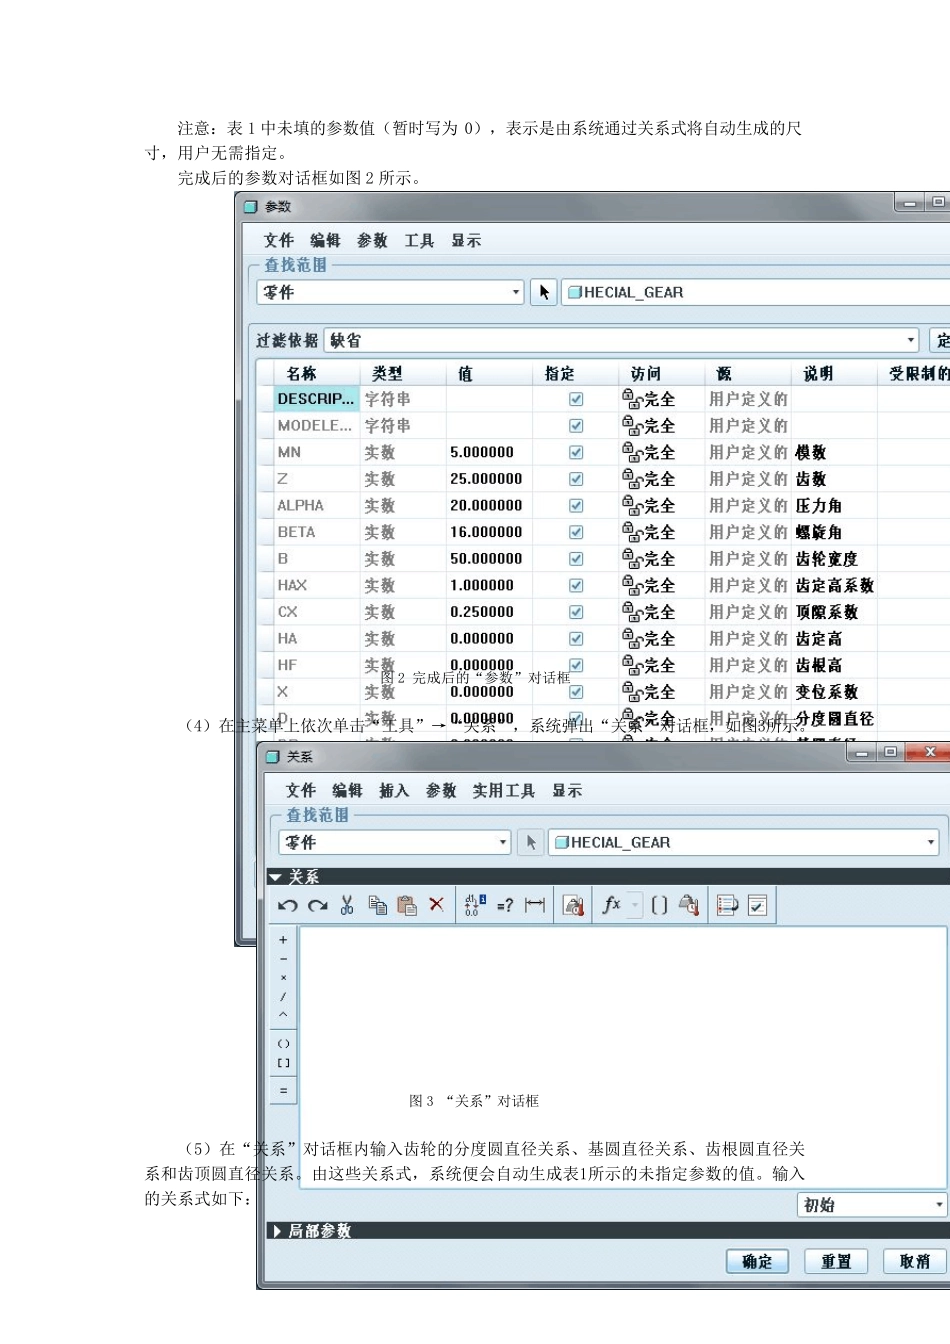Toggle 指定 checkbox for BETA row
This screenshot has width=950, height=1344.
(x=576, y=532)
